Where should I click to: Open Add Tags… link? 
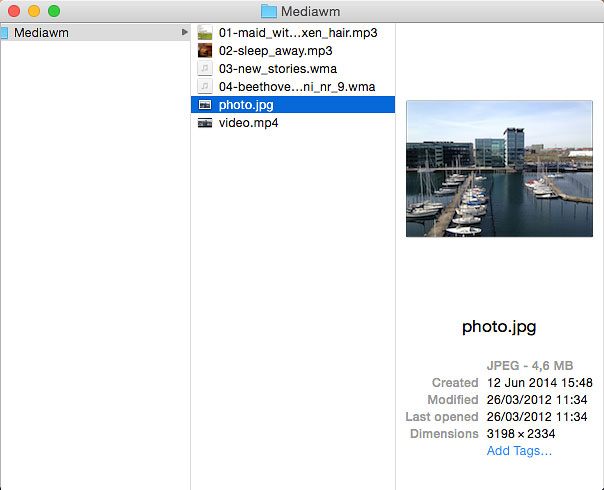[519, 451]
